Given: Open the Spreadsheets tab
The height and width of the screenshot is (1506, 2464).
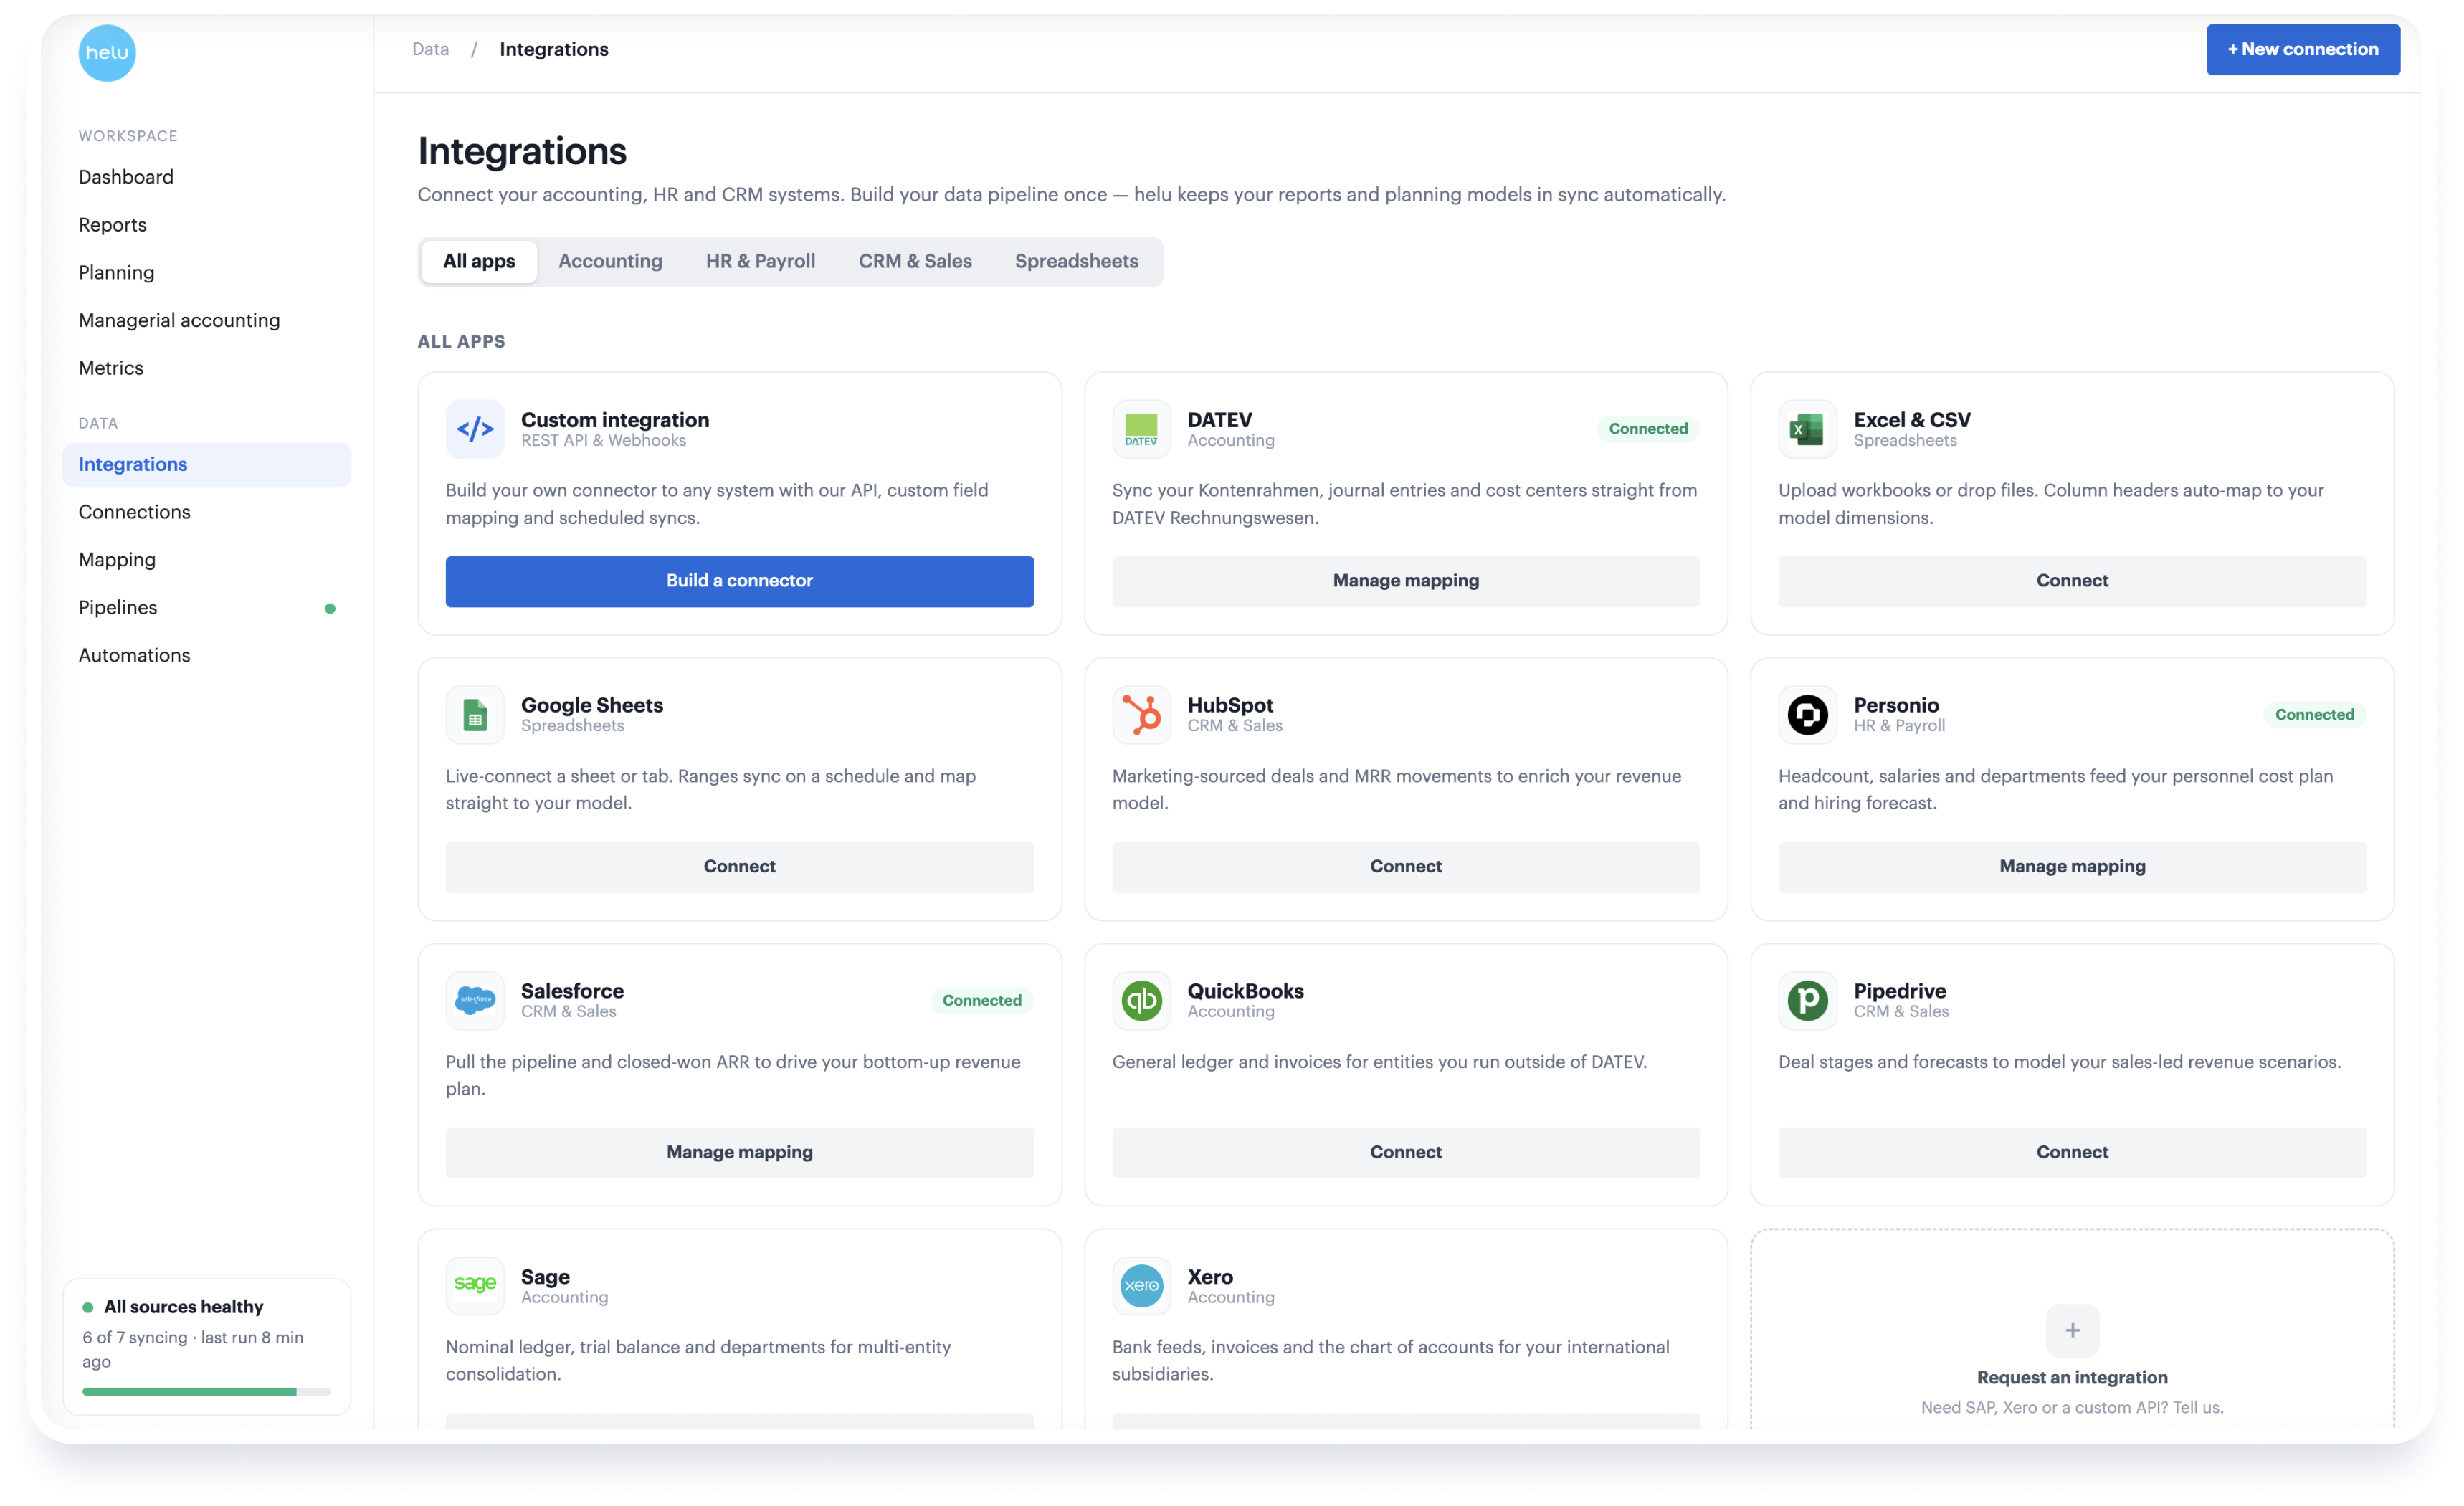Looking at the screenshot, I should (1076, 261).
